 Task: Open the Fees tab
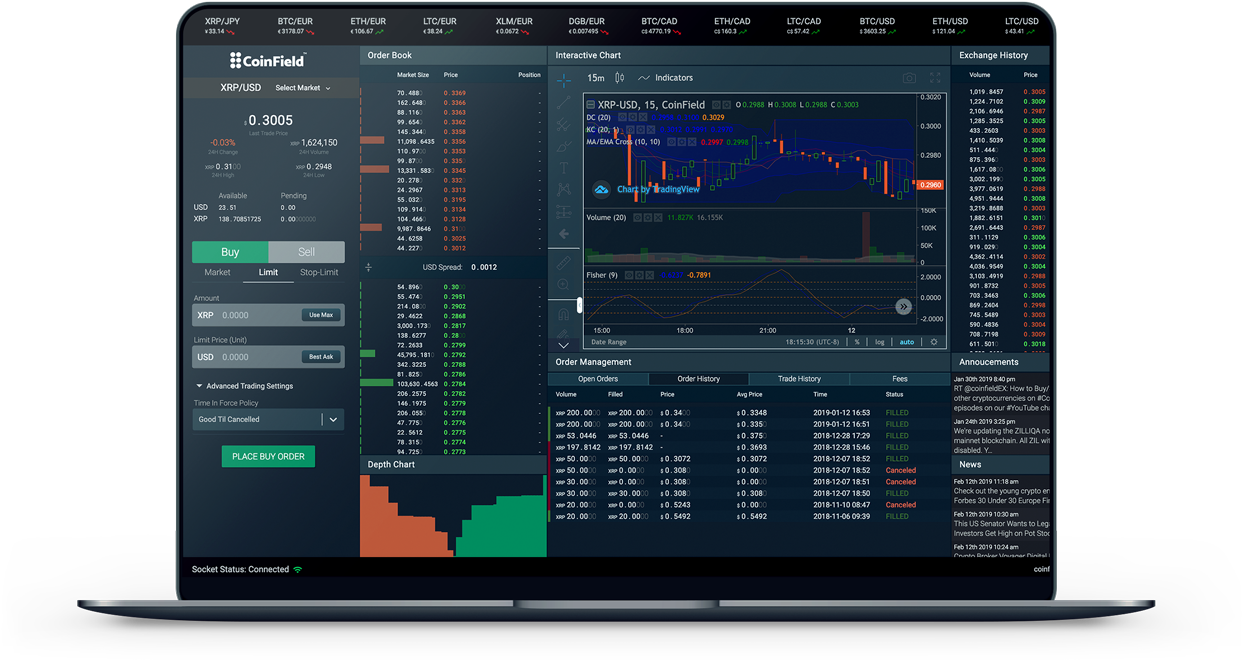pyautogui.click(x=900, y=379)
